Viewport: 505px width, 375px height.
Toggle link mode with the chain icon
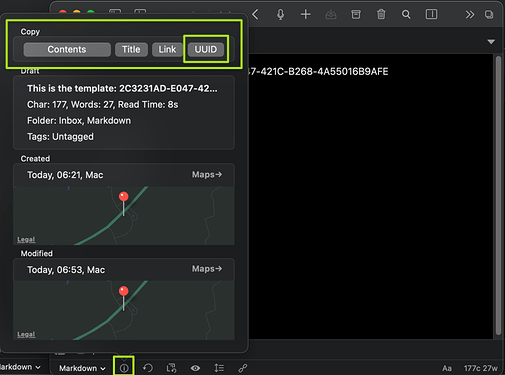click(243, 368)
